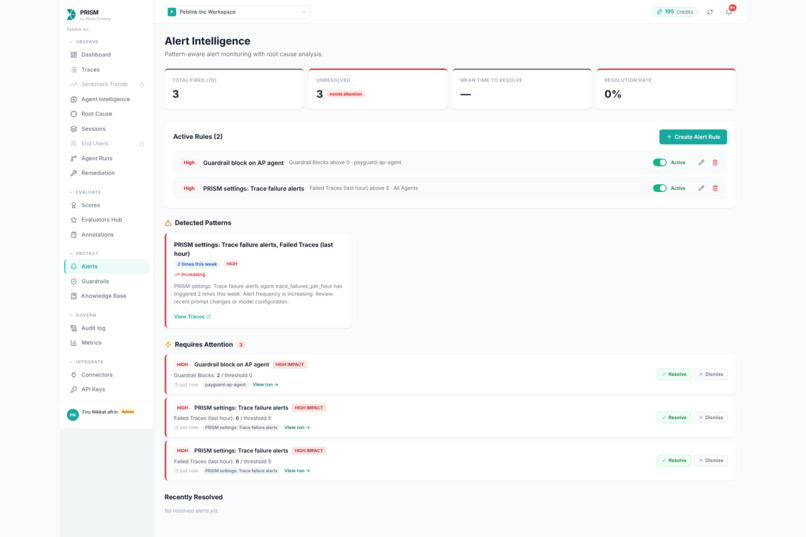The image size is (806, 537).
Task: Click the Sessions sidebar icon
Action: (x=74, y=128)
